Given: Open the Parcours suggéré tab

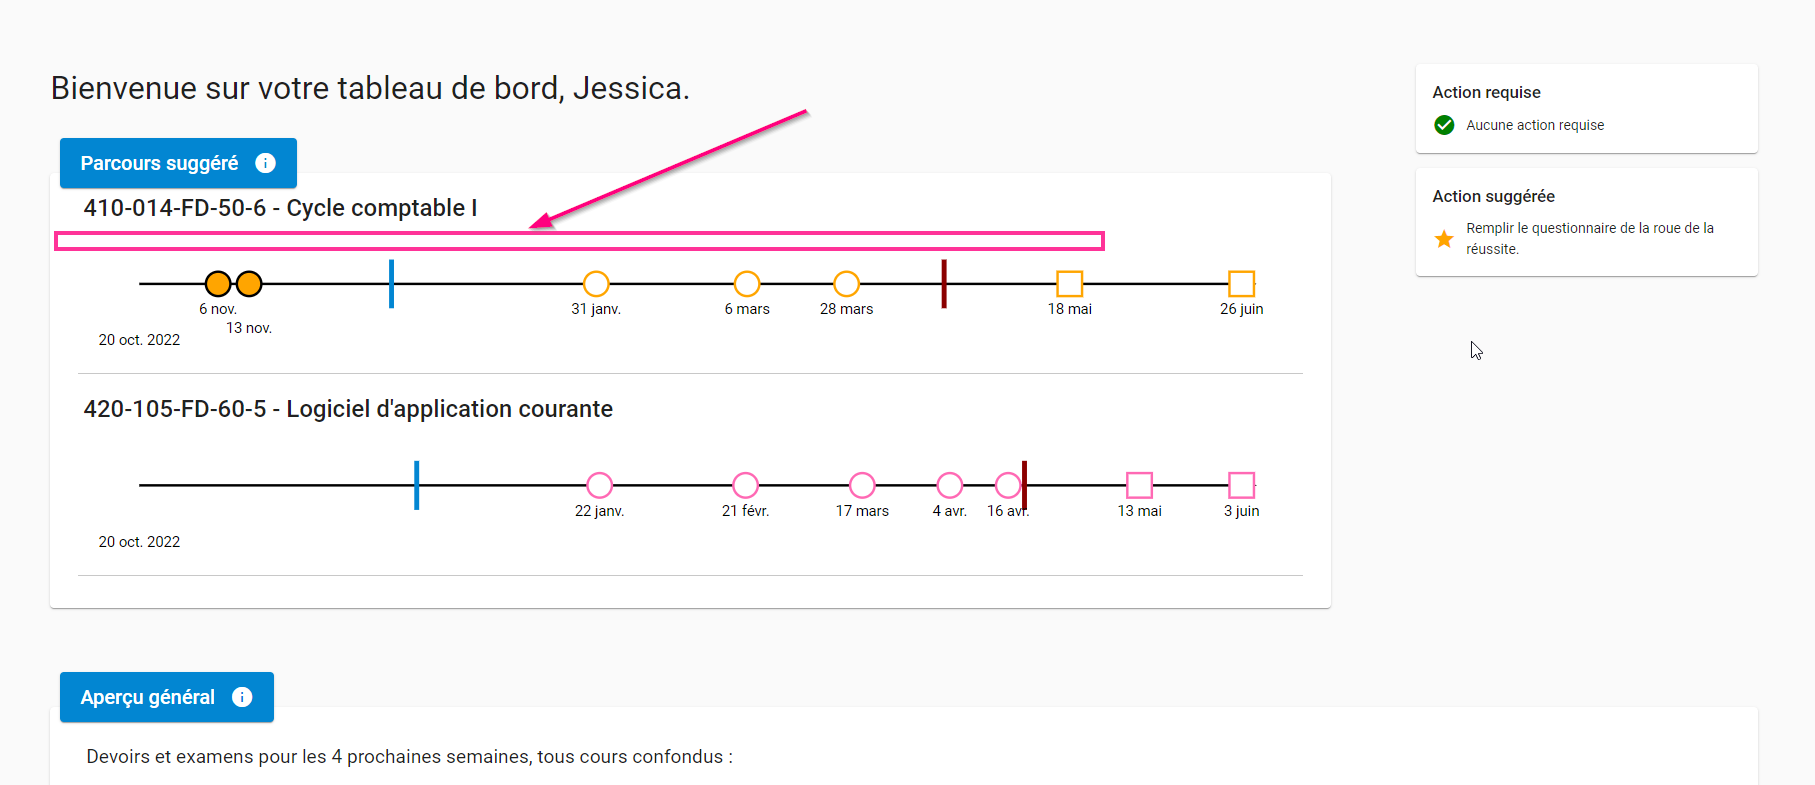Looking at the screenshot, I should [159, 163].
